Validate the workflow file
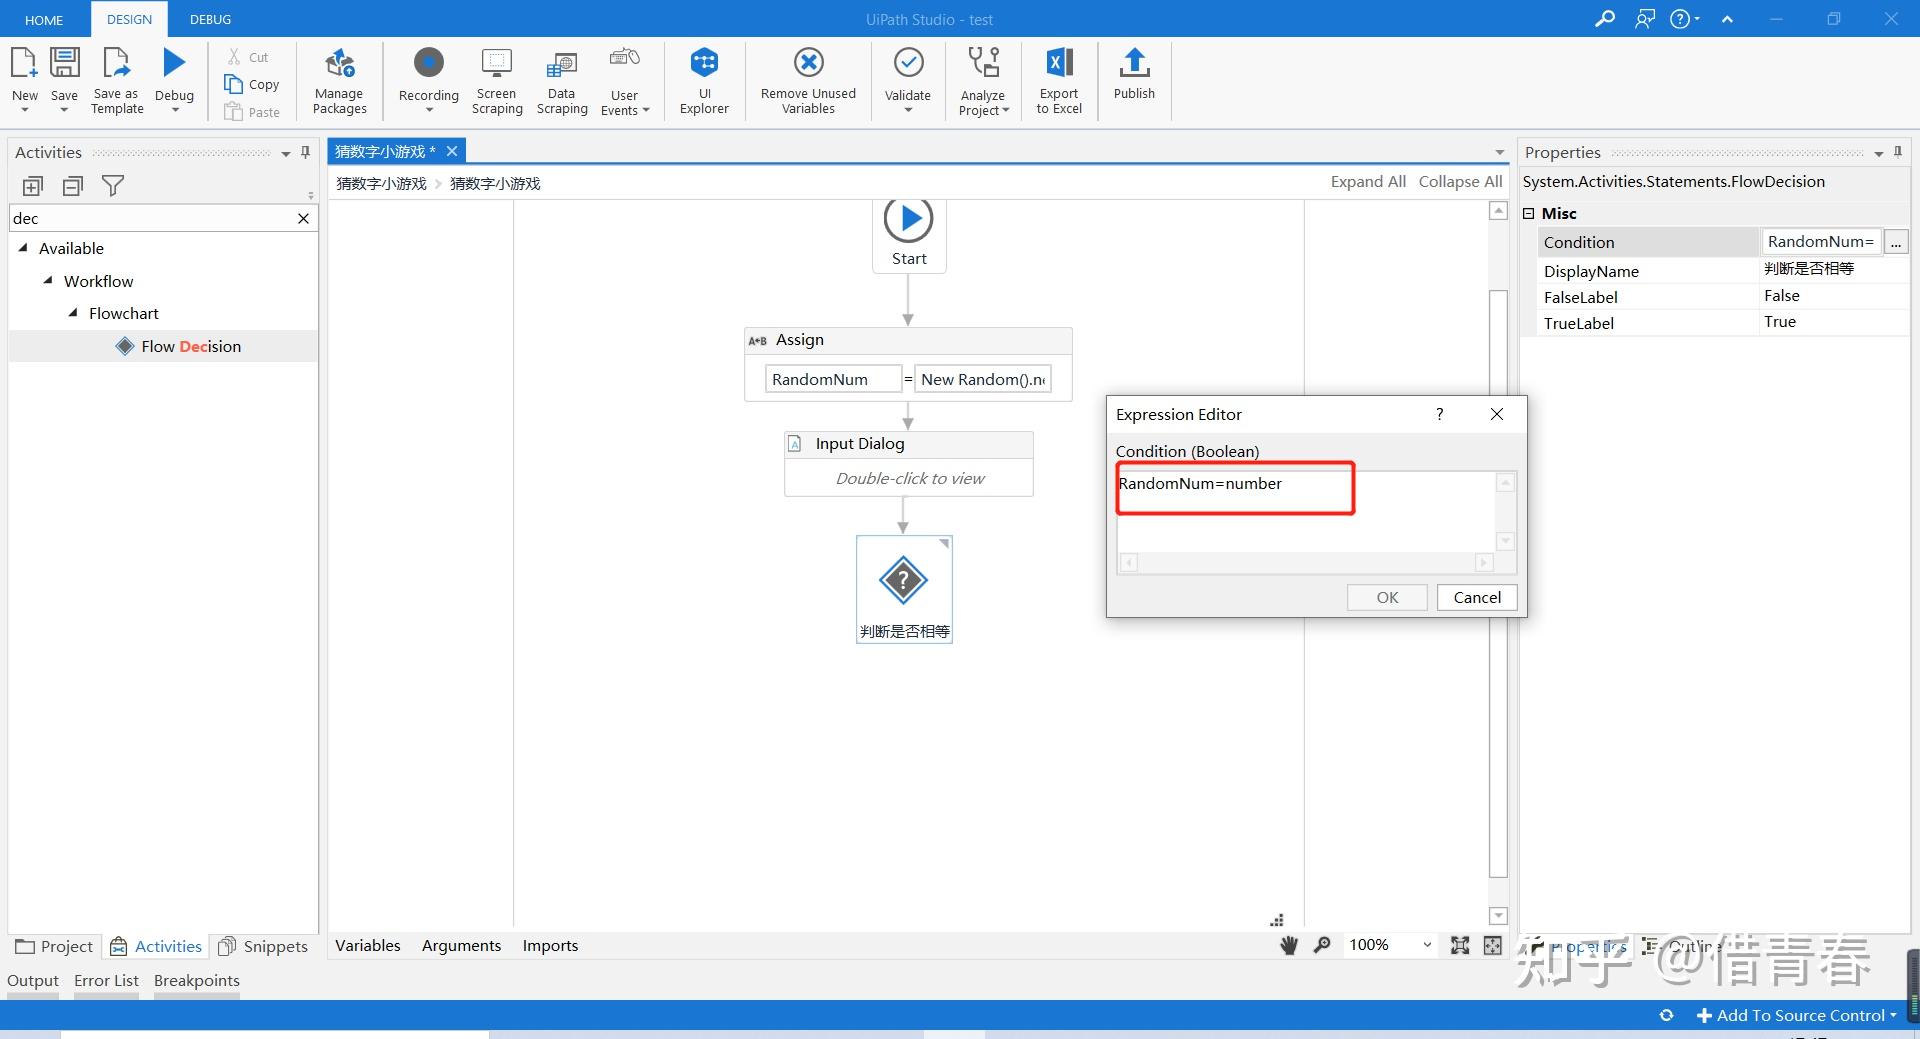 (907, 80)
